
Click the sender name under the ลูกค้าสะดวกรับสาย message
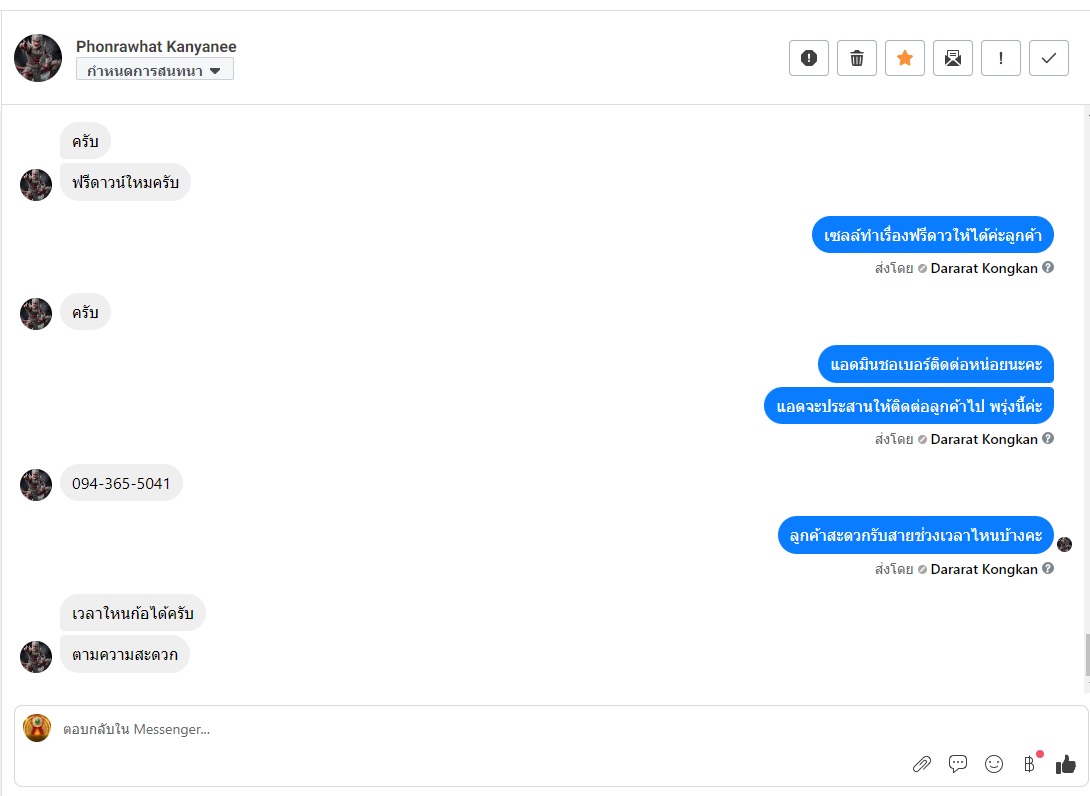tap(984, 569)
